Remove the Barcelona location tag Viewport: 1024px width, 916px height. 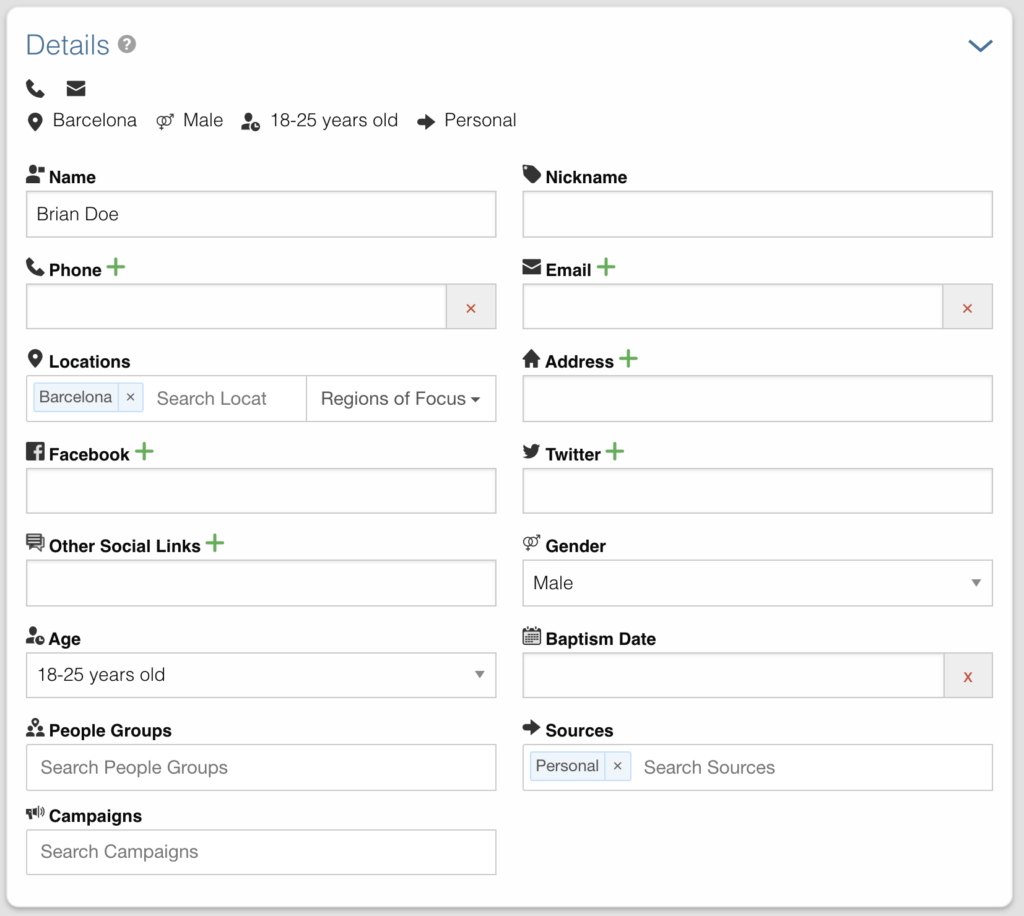tap(131, 397)
